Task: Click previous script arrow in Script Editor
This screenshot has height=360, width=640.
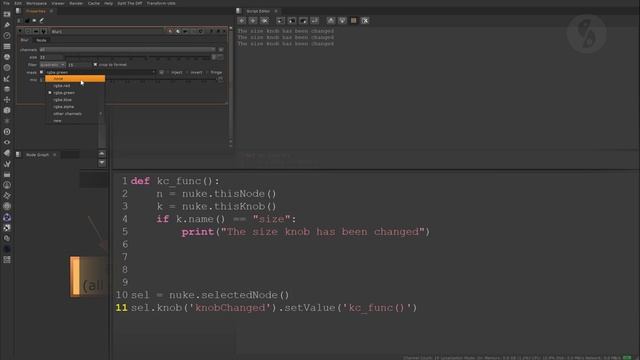Action: (242, 20)
